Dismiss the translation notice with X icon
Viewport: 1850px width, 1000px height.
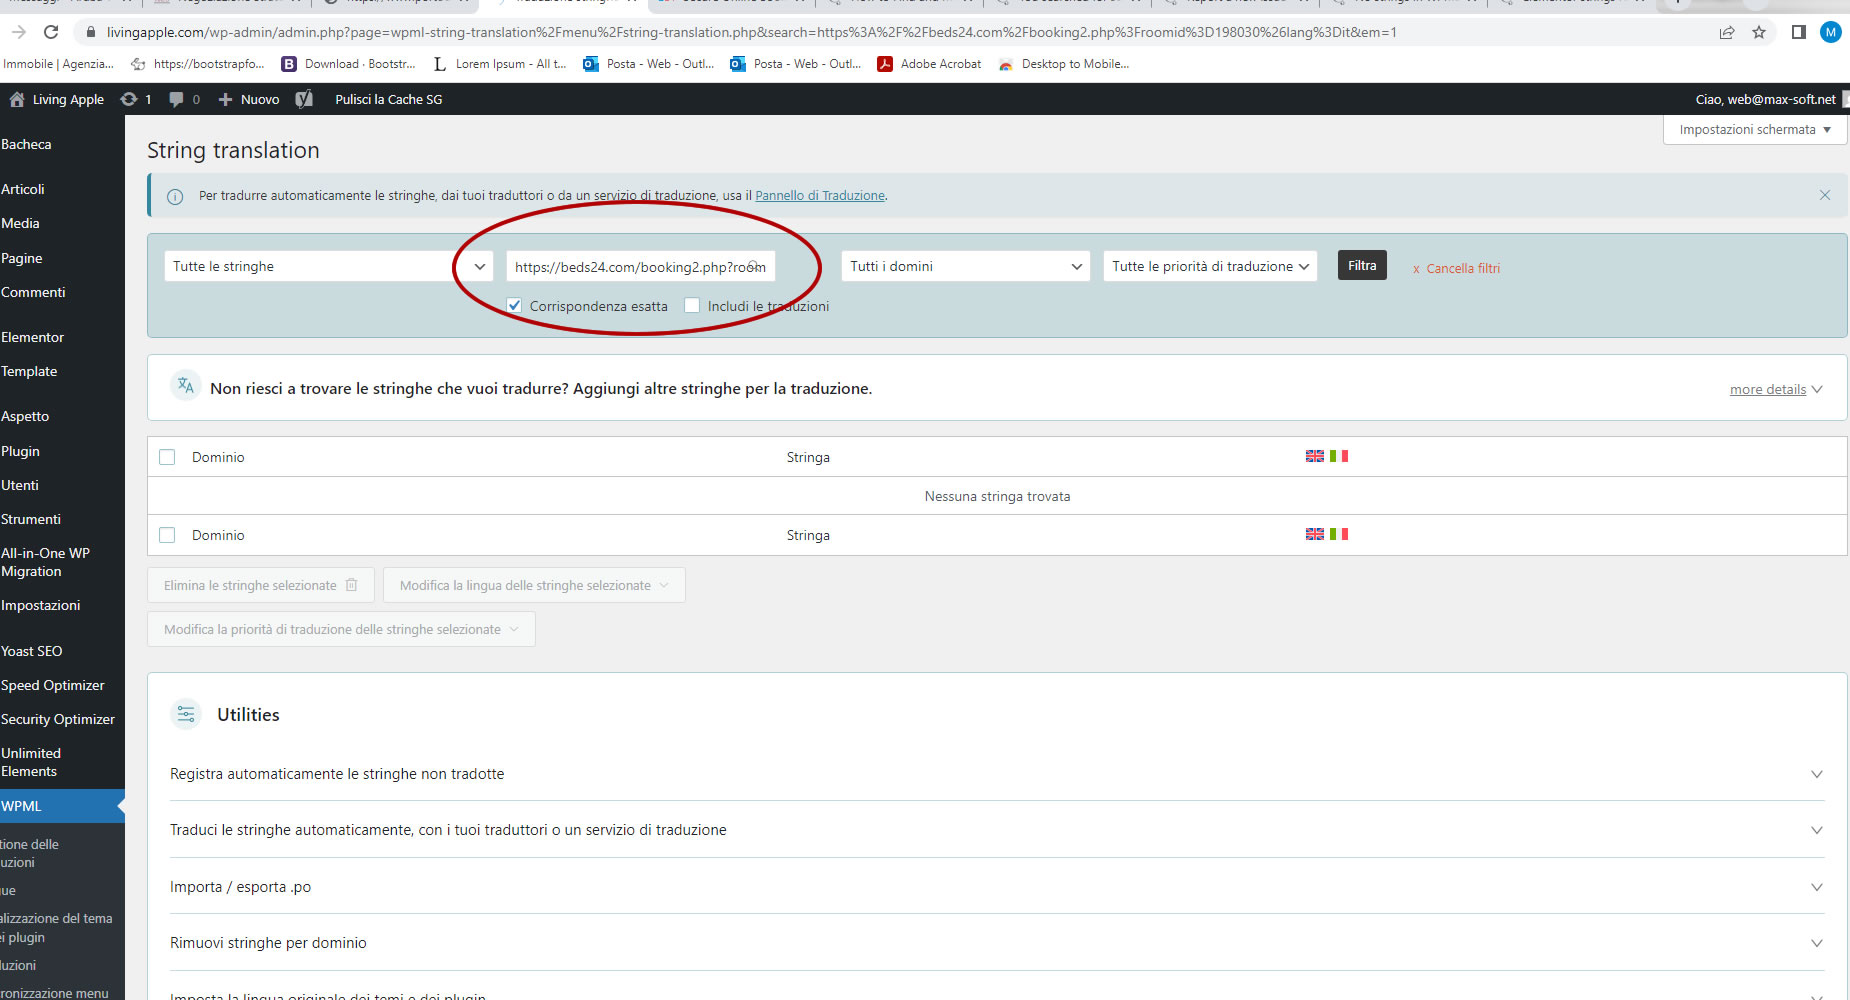[x=1825, y=195]
